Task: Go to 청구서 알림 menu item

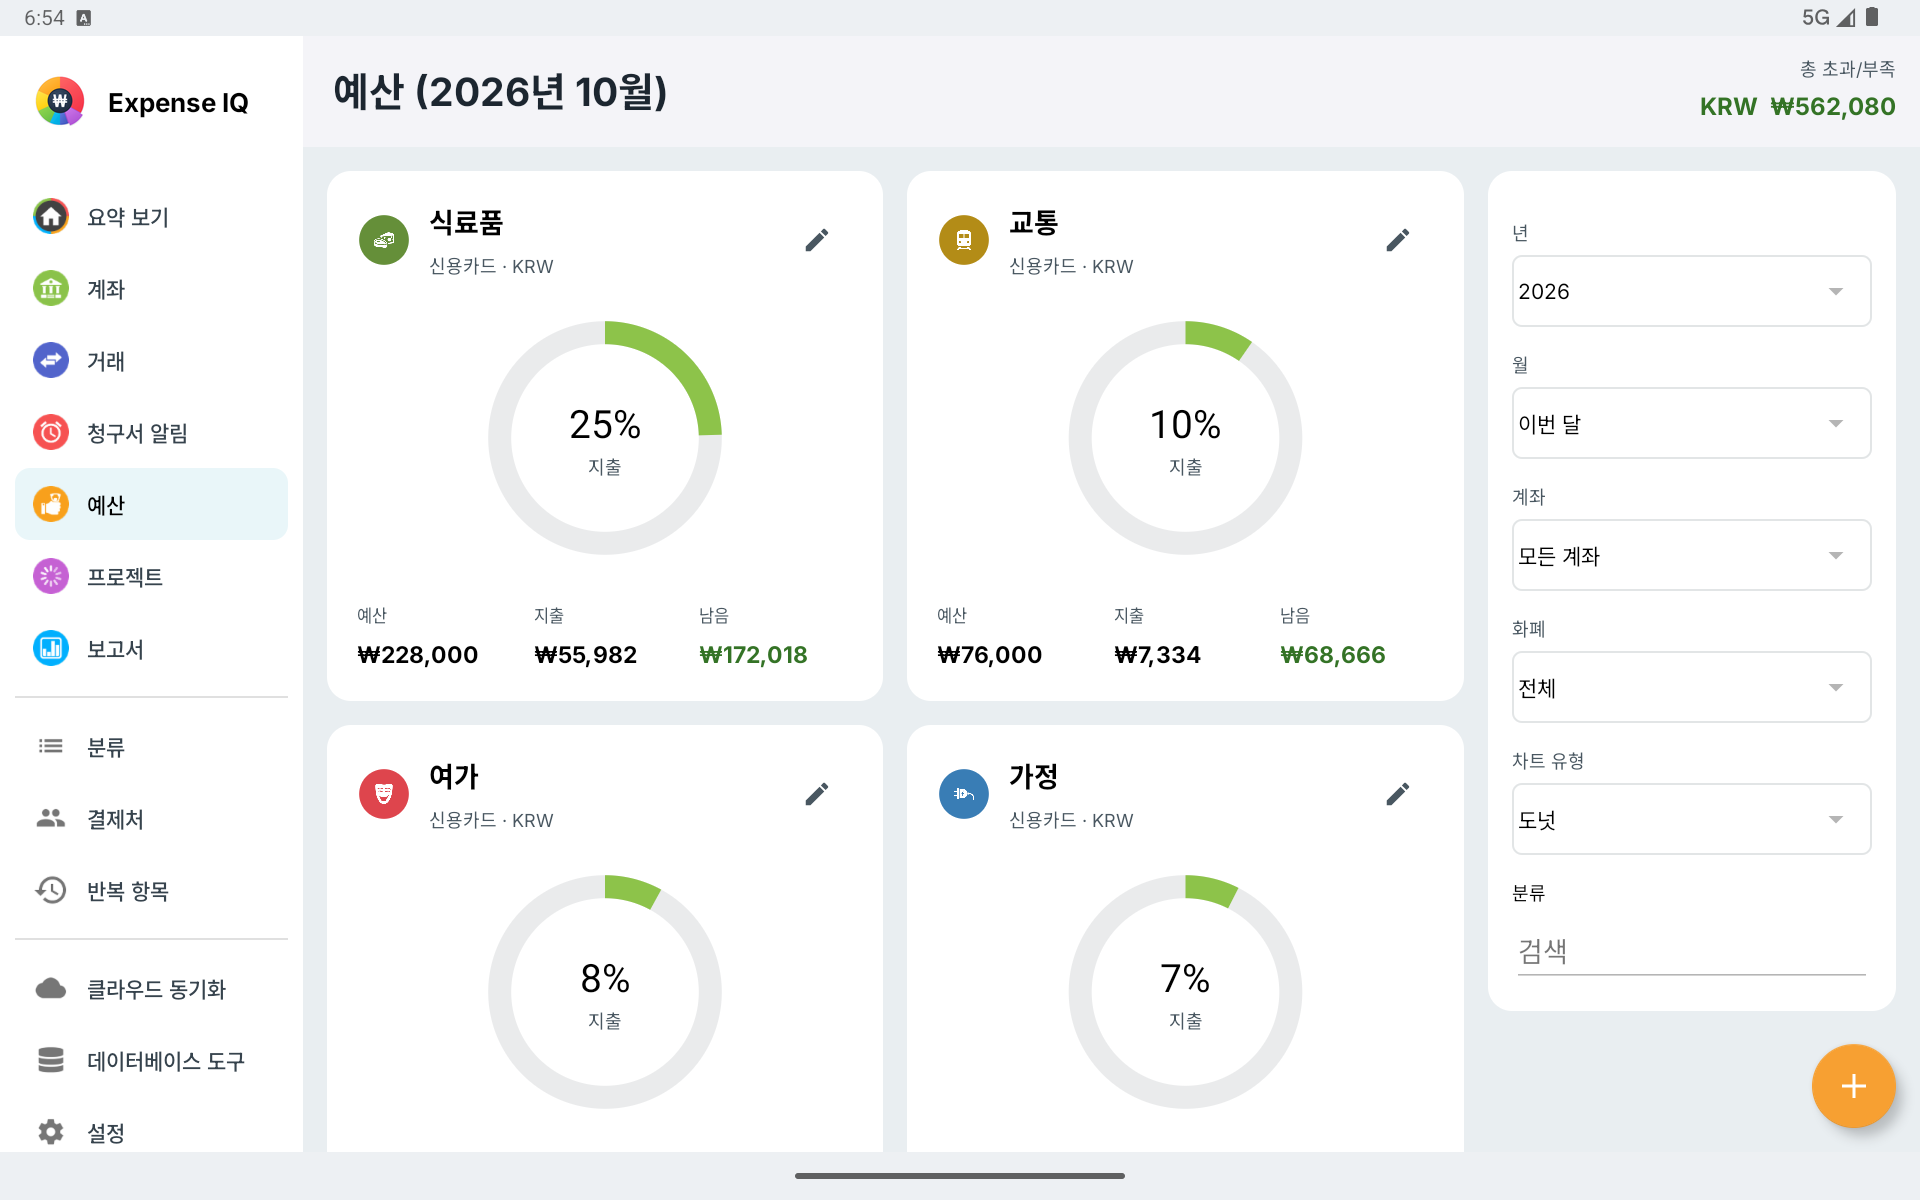Action: tap(151, 432)
